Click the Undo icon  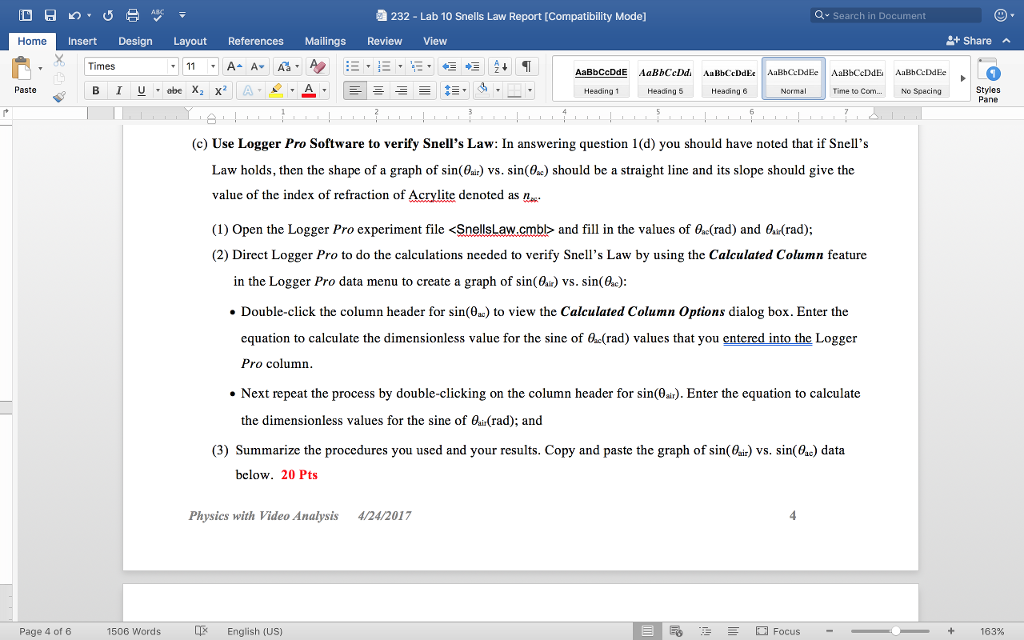[74, 15]
